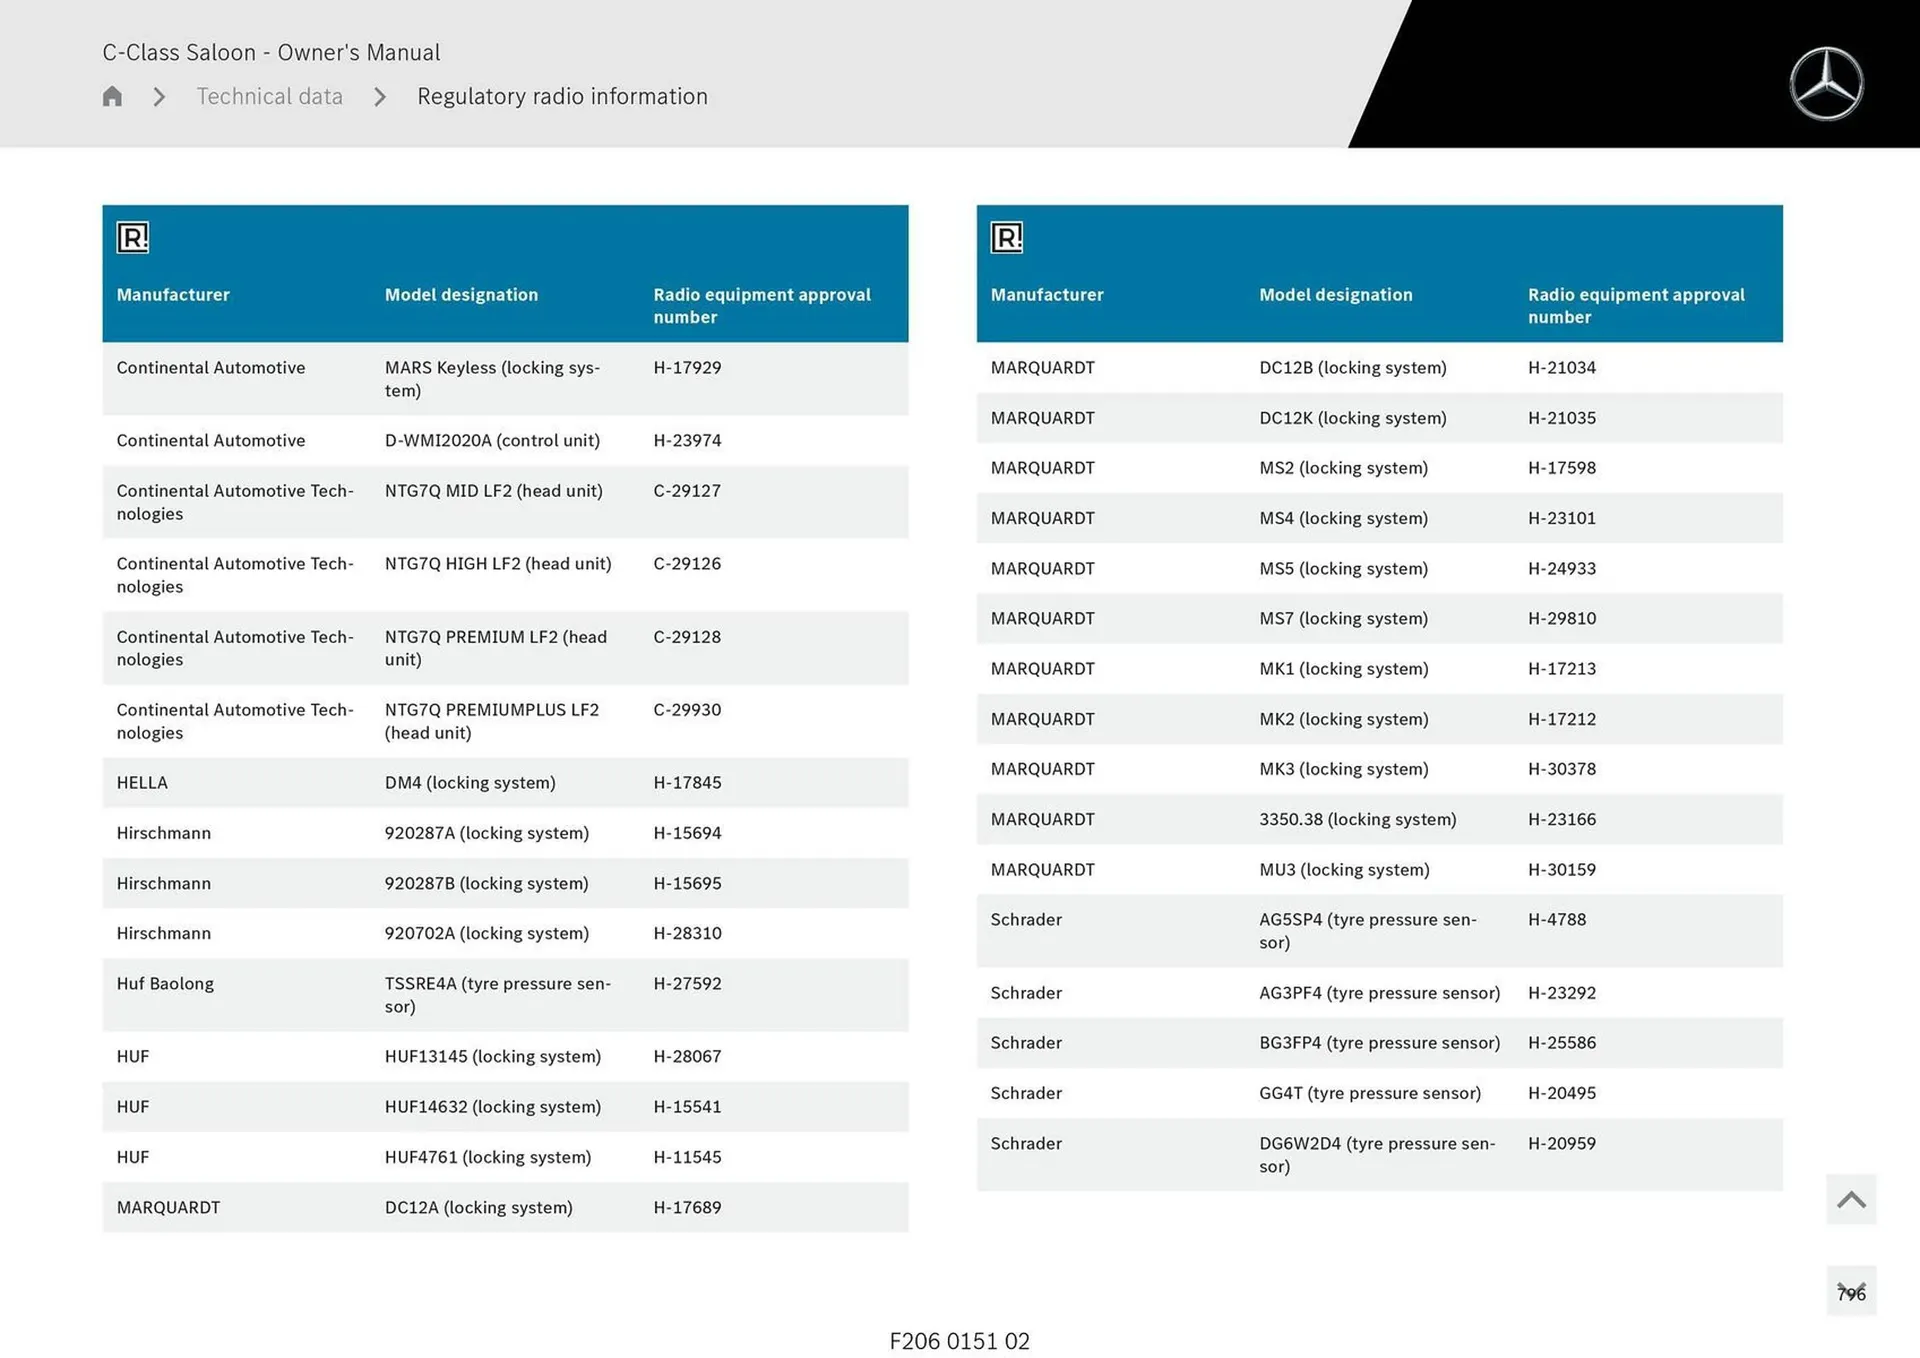
Task: Click the F206 0151 02 document code
Action: (x=959, y=1341)
